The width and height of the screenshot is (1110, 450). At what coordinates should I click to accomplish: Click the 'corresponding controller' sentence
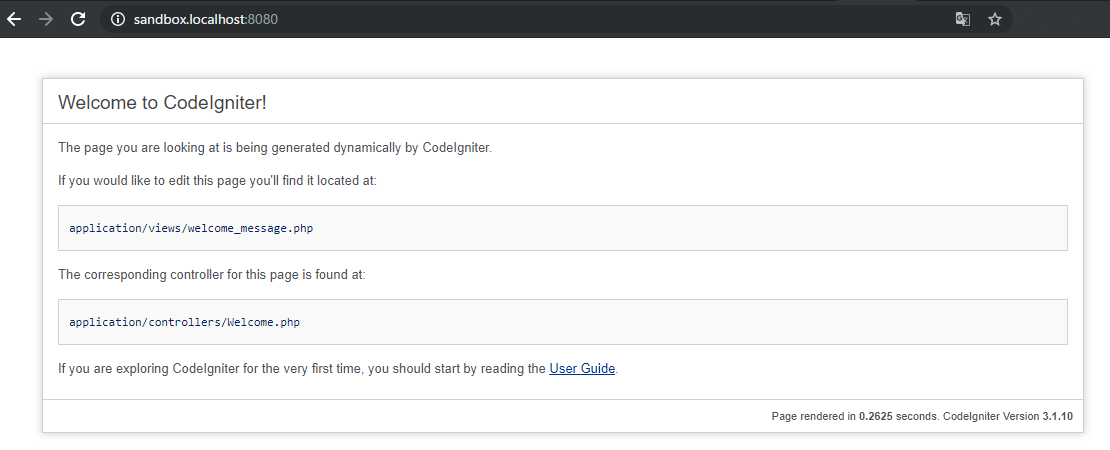(x=212, y=274)
